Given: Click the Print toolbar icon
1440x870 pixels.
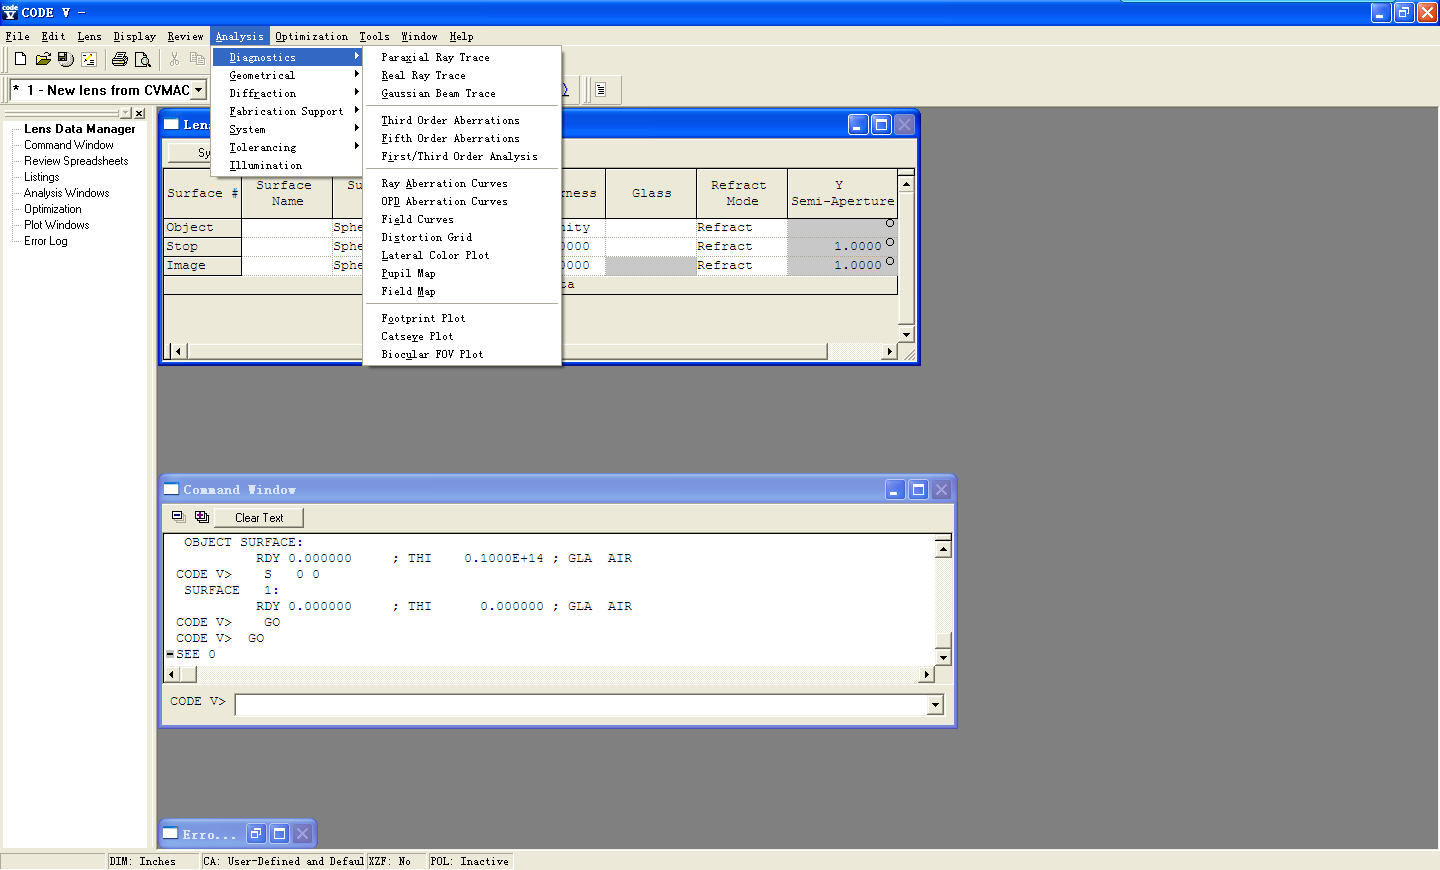Looking at the screenshot, I should click(x=120, y=59).
